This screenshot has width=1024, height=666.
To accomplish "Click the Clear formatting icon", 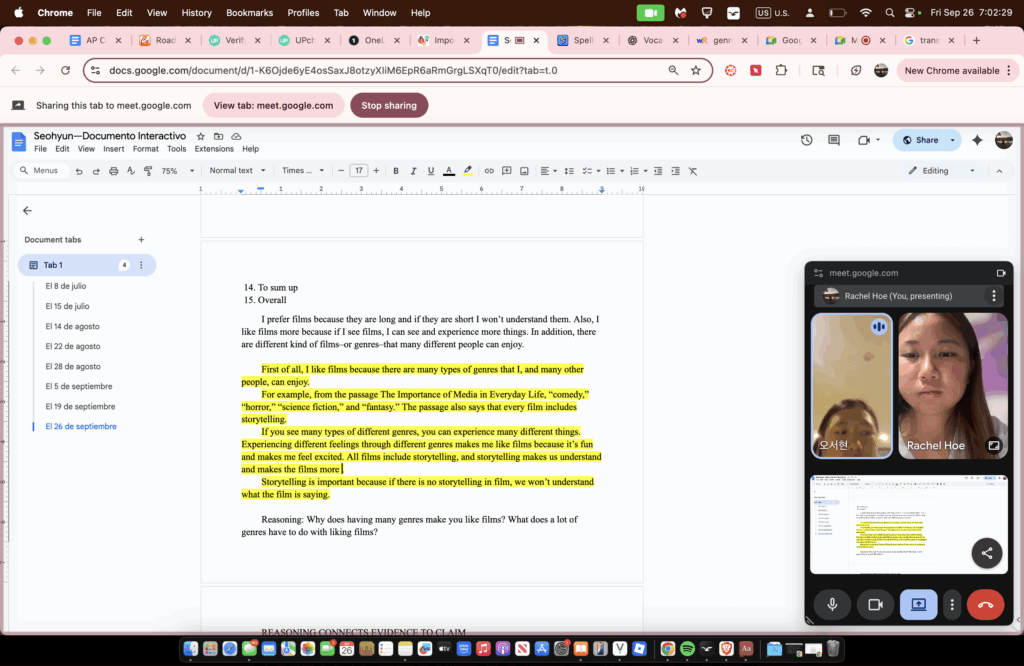I will (693, 171).
